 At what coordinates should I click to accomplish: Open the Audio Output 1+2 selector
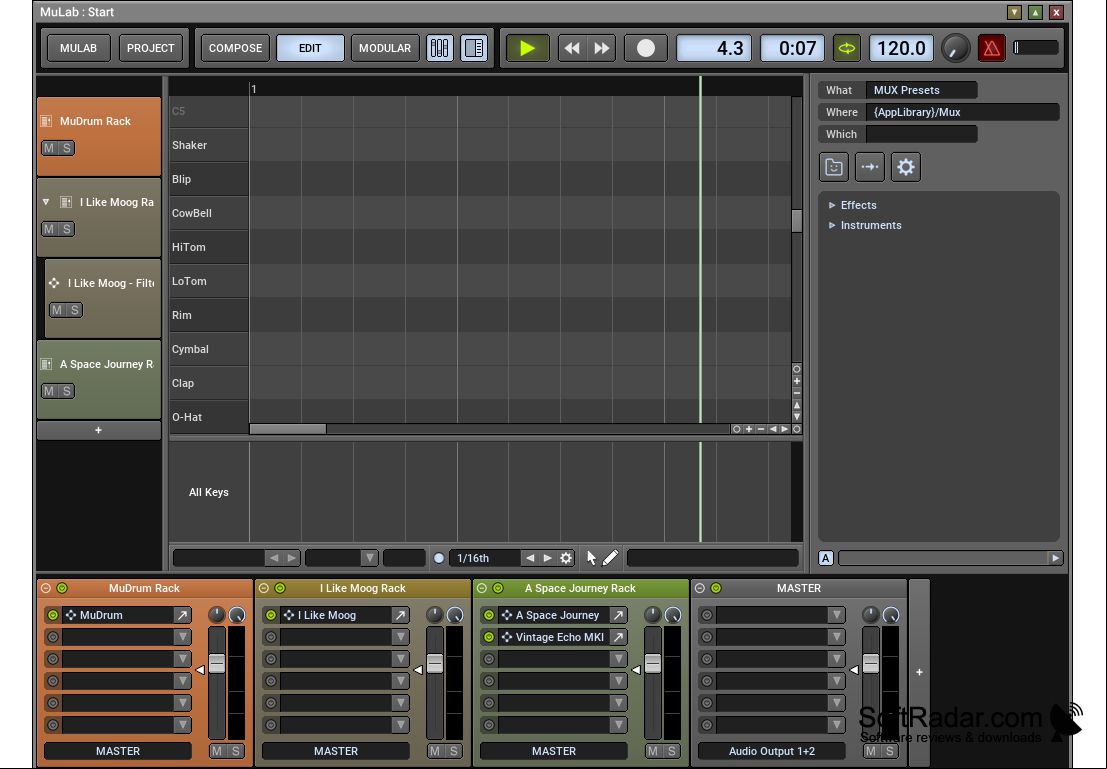coord(772,751)
